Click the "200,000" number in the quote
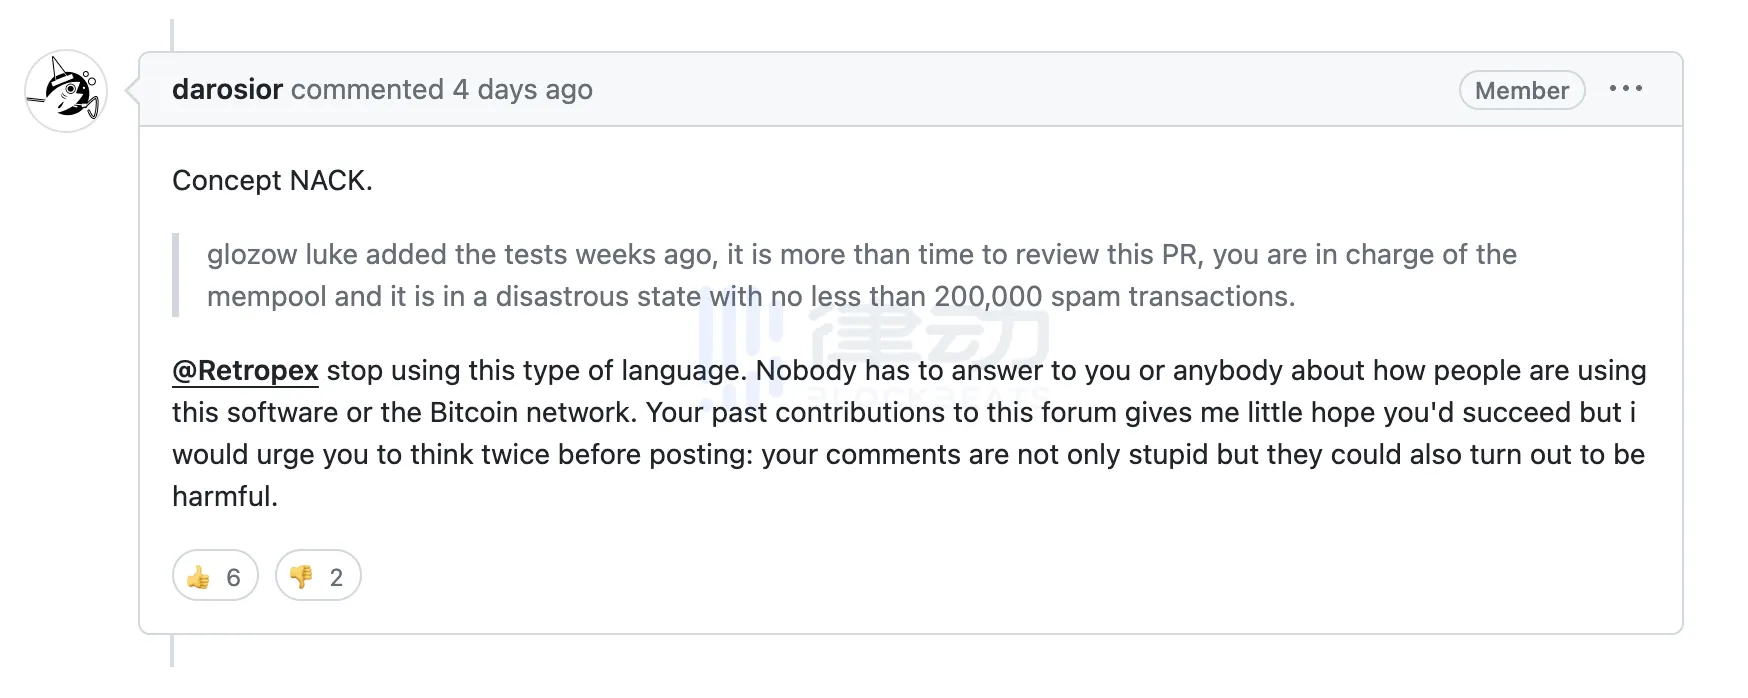Viewport: 1748px width, 698px height. 988,297
